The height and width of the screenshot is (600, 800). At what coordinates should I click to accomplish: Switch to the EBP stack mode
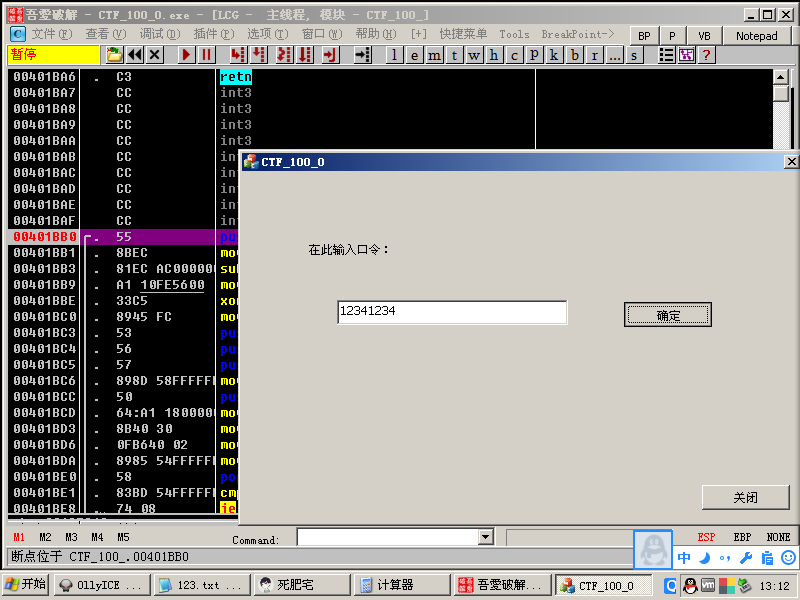[x=742, y=538]
